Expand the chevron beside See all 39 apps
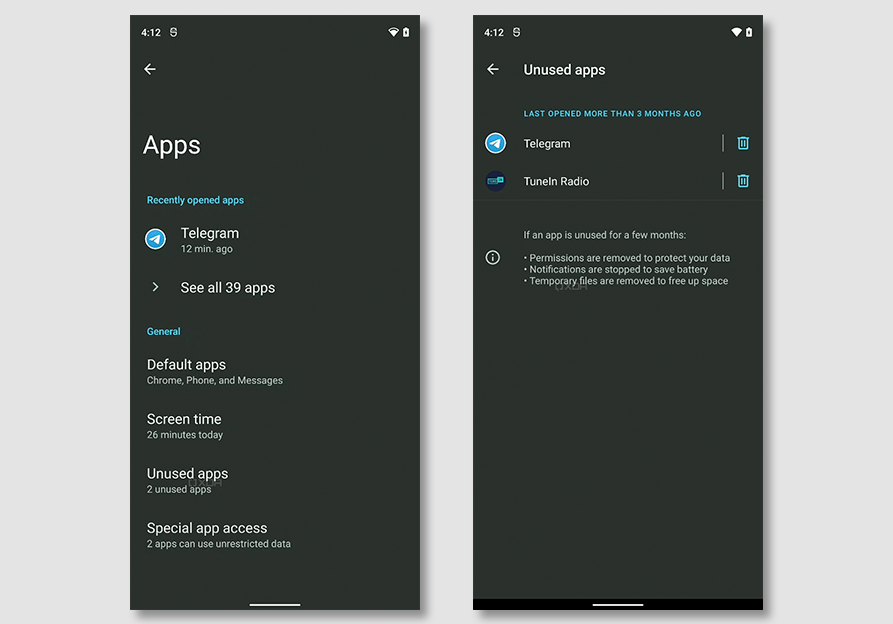 coord(155,287)
